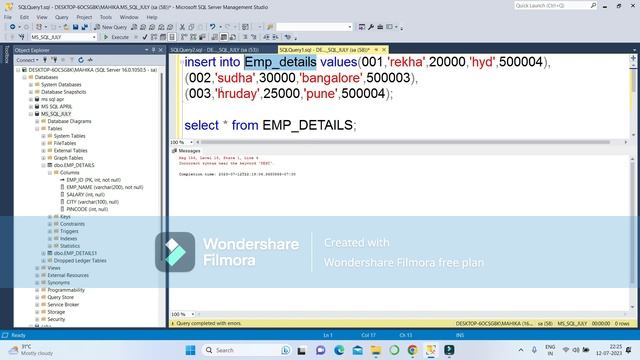This screenshot has height=360, width=640.
Task: Click the Connect Object Explorer plug icon
Action: [45, 60]
